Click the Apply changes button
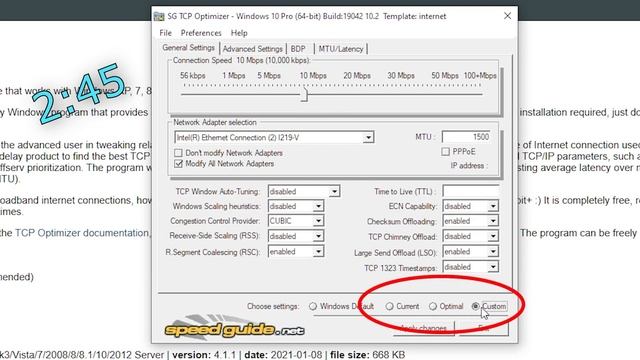 424,329
